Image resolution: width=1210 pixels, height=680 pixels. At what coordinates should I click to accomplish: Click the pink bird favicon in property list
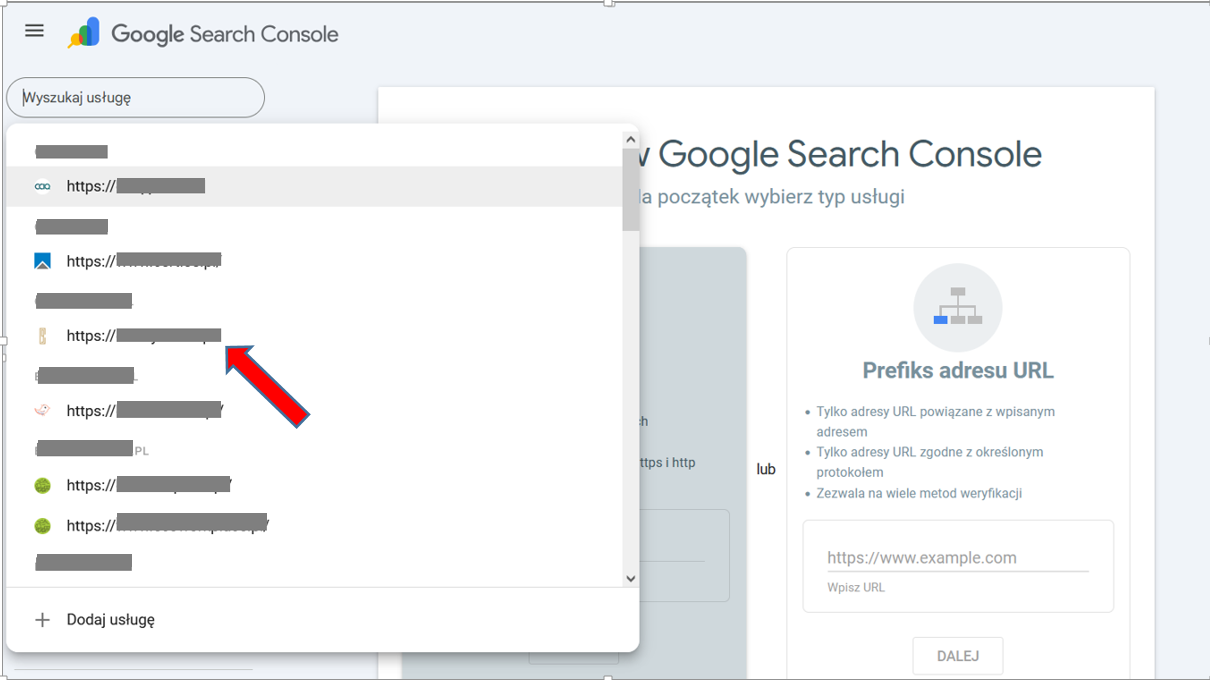[42, 410]
